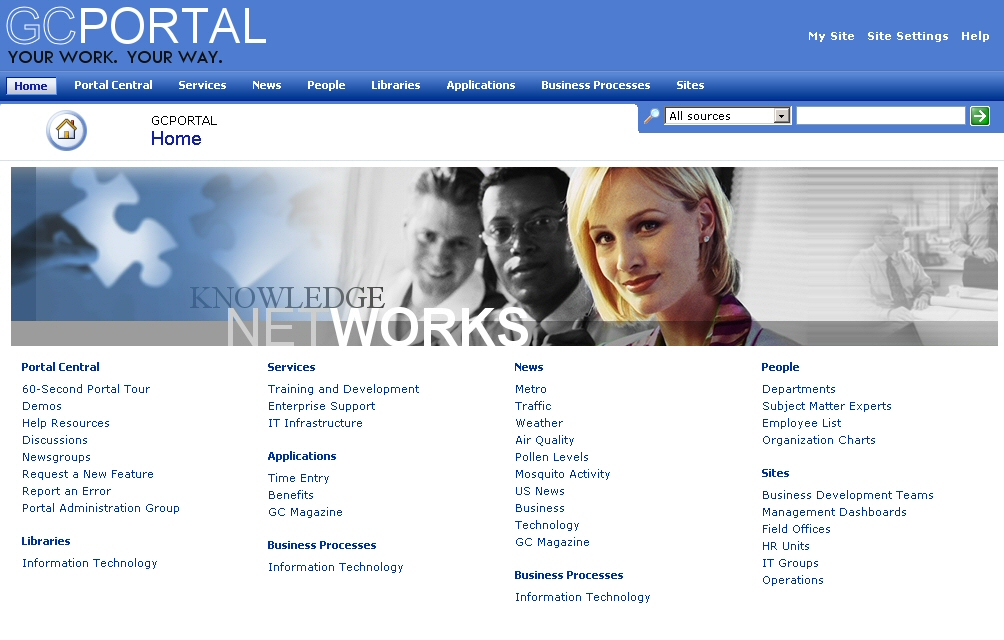Click the search magnifier icon
This screenshot has width=1004, height=640.
pyautogui.click(x=651, y=116)
